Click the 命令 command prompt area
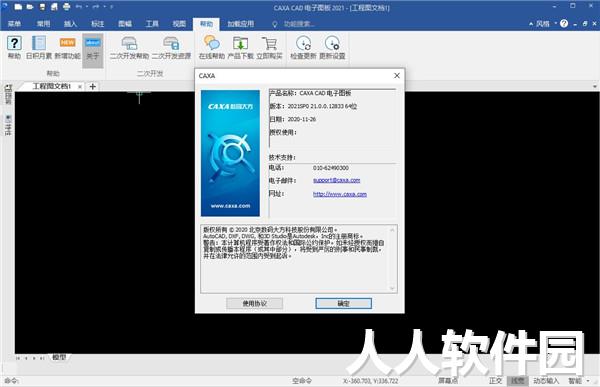The image size is (600, 387). [x=11, y=381]
